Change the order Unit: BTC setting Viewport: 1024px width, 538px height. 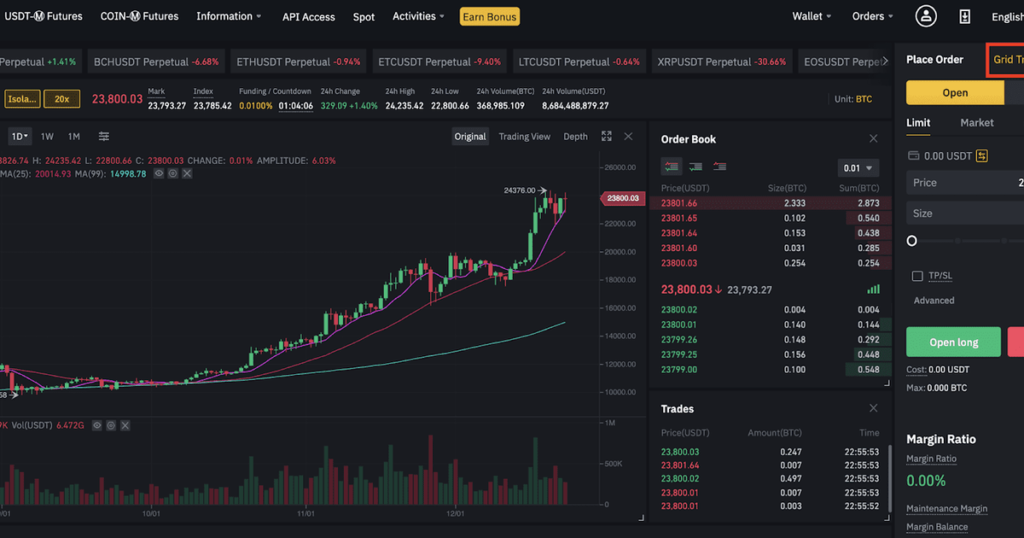coord(853,99)
